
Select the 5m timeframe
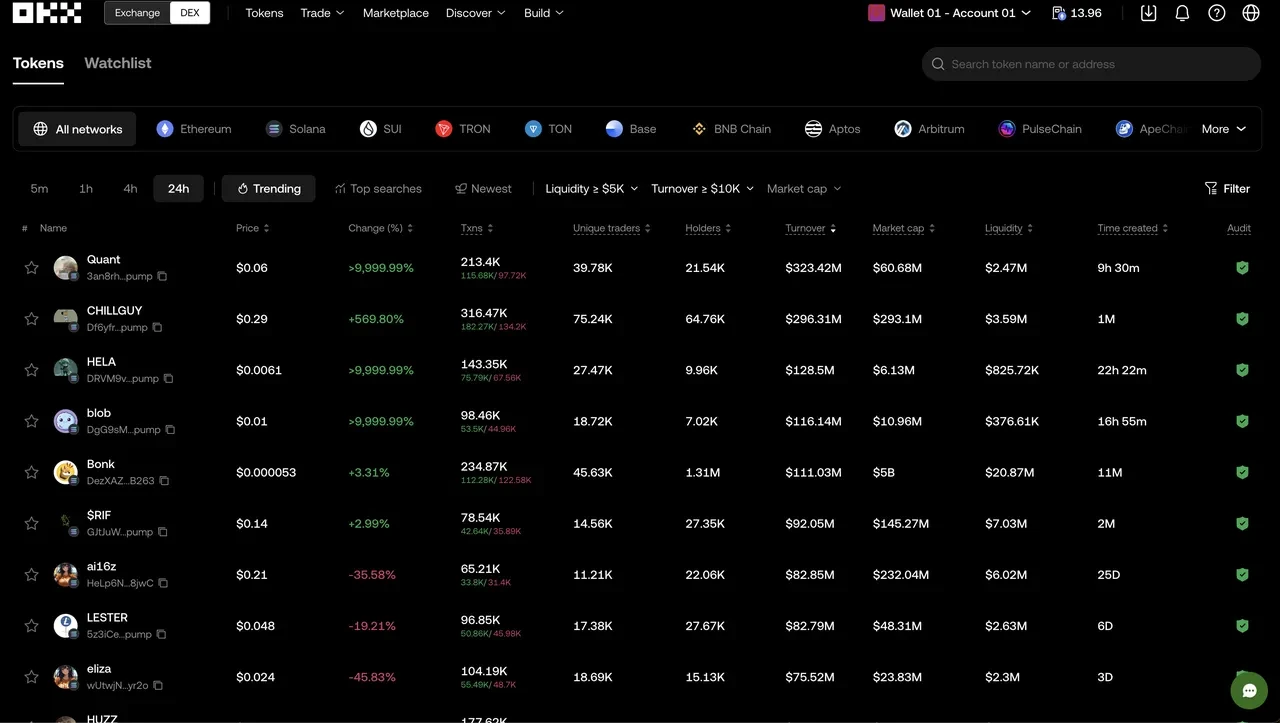coord(39,188)
